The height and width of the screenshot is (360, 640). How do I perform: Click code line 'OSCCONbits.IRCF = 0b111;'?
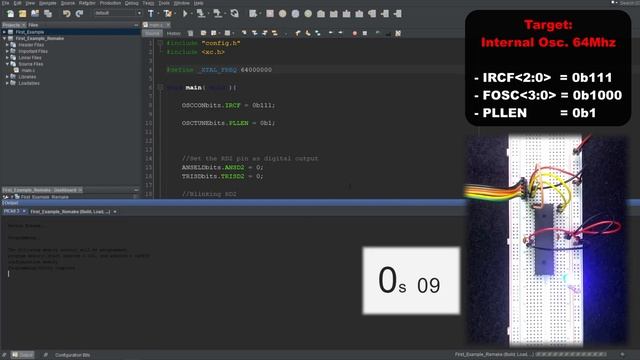point(228,105)
